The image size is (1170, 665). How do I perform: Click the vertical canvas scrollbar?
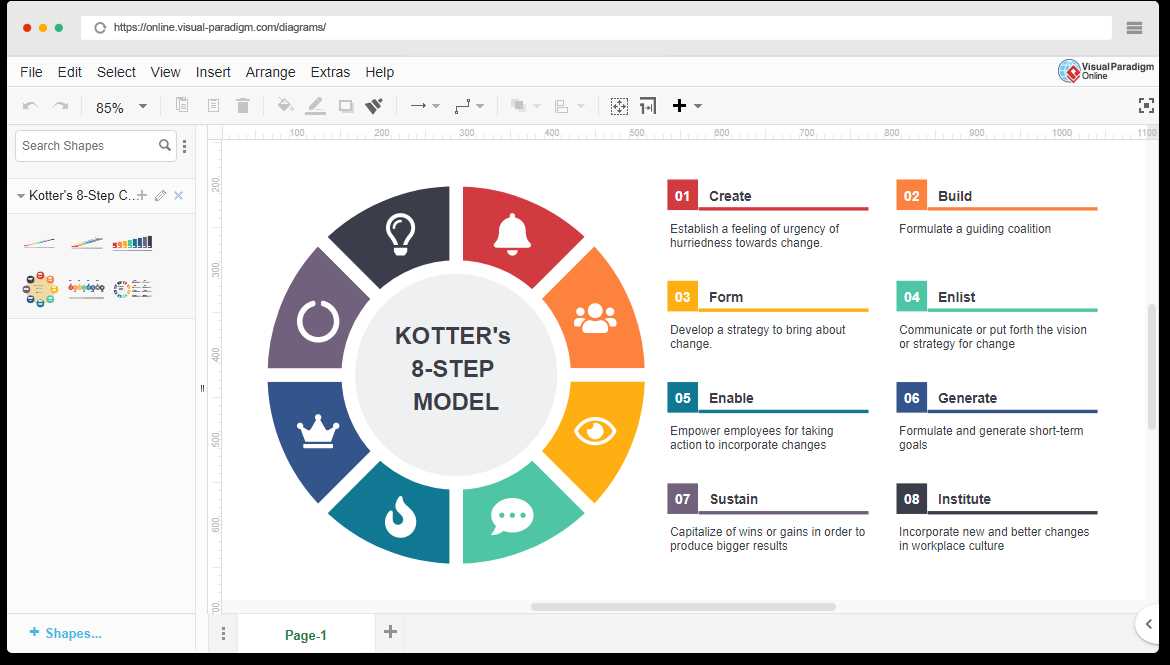1152,366
